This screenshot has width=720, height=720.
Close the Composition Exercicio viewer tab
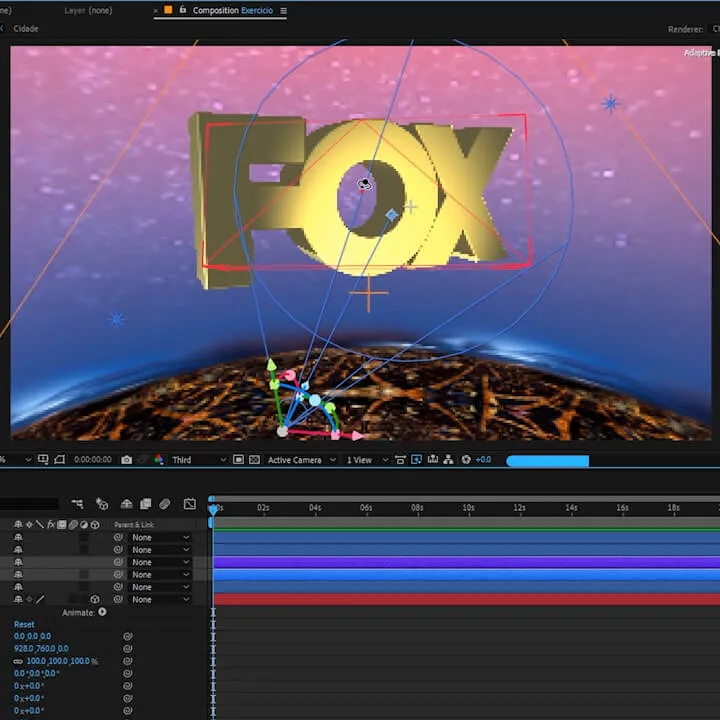(x=156, y=11)
